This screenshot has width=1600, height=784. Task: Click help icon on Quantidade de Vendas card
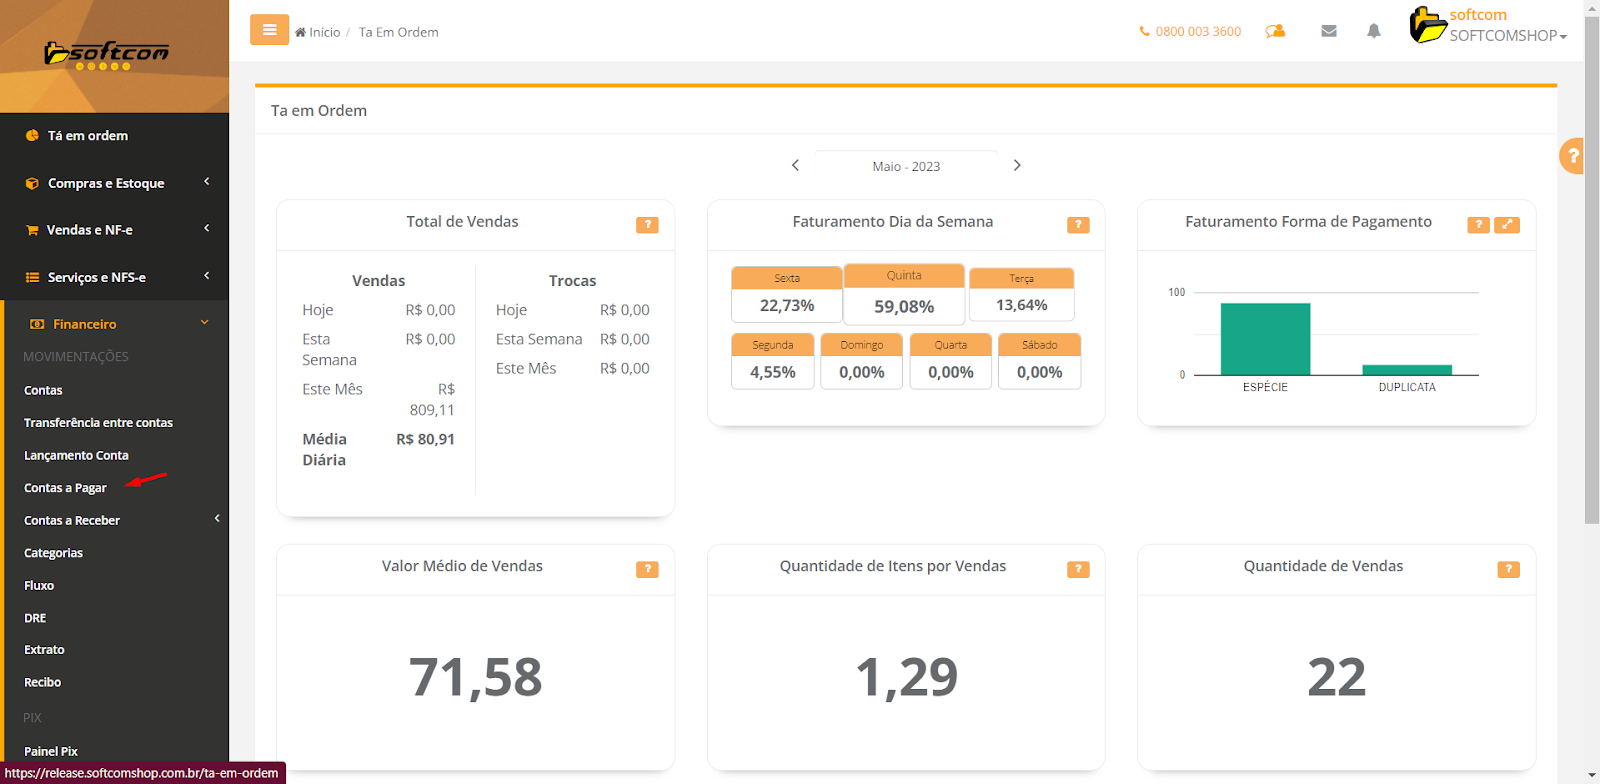tap(1508, 569)
